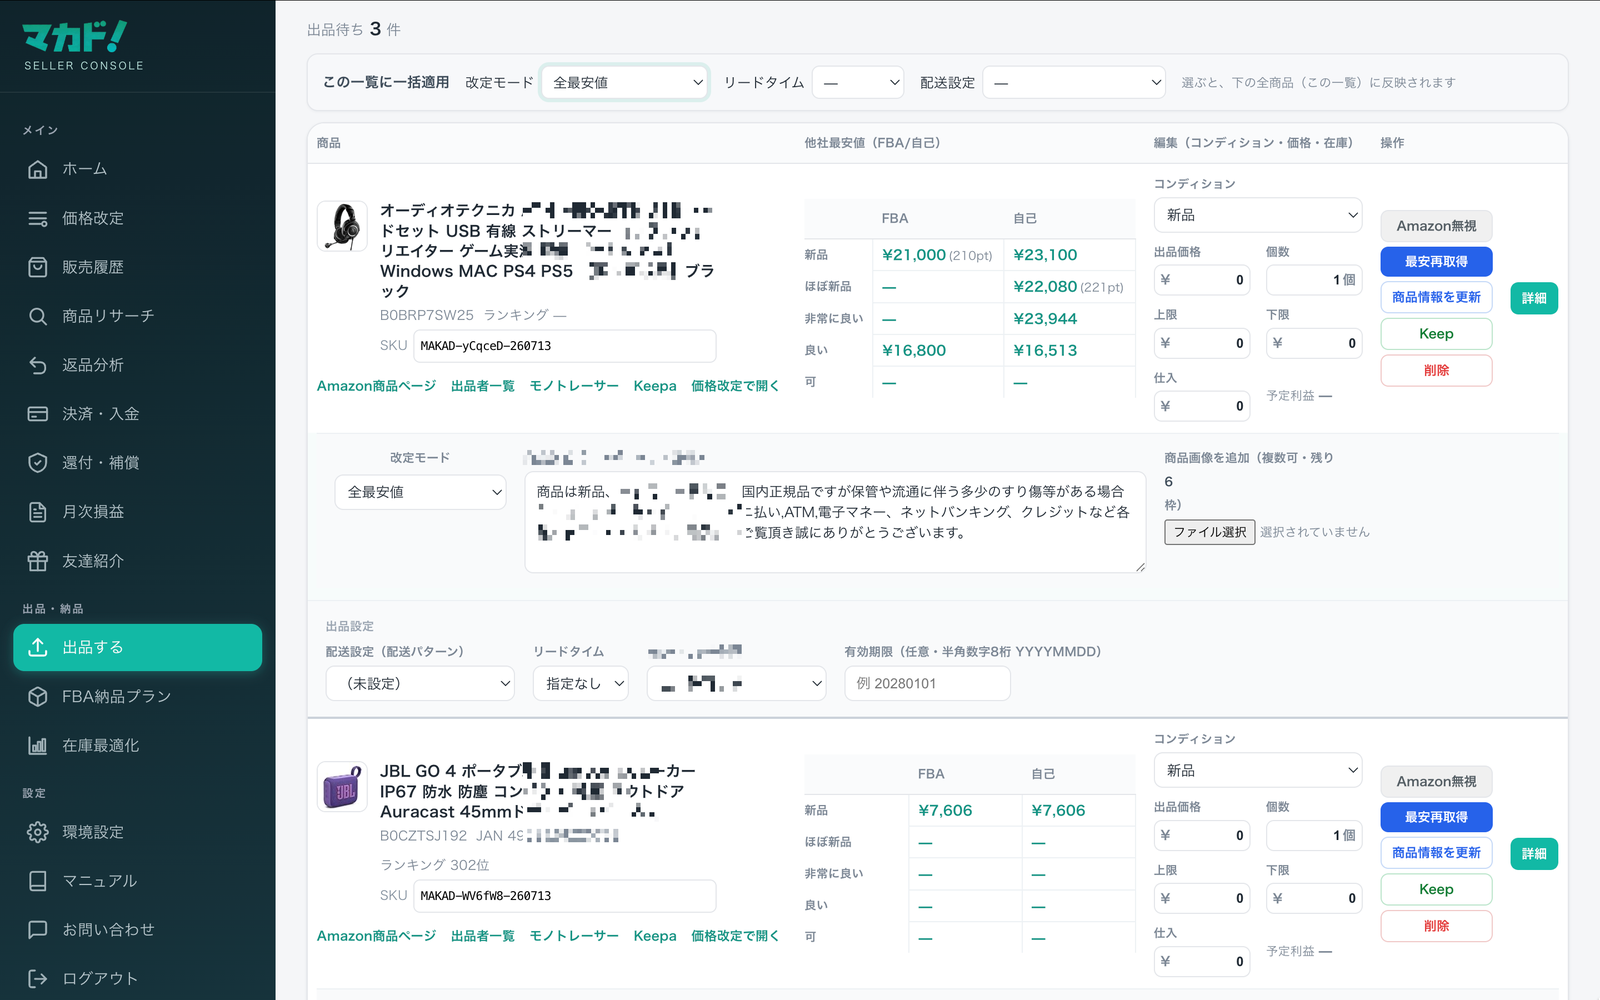Viewport: 1600px width, 1000px height.
Task: Click the manual book icon
Action: pyautogui.click(x=38, y=881)
